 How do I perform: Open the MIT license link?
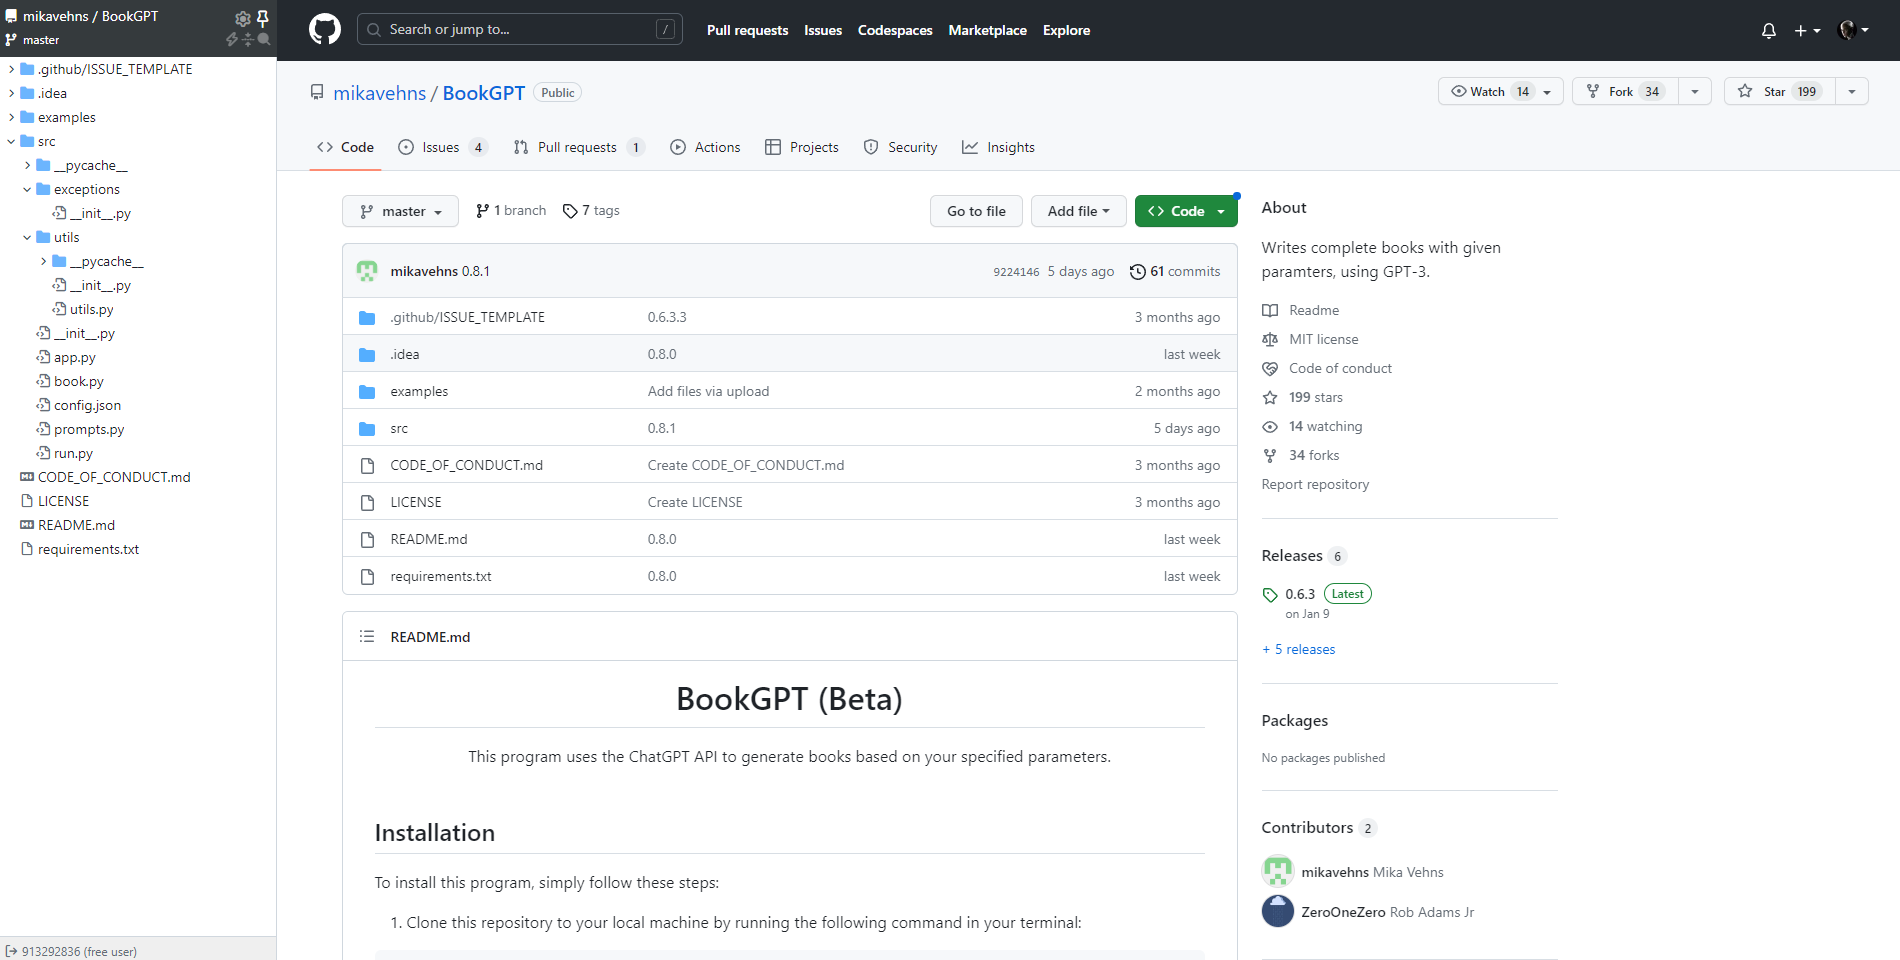tap(1323, 339)
